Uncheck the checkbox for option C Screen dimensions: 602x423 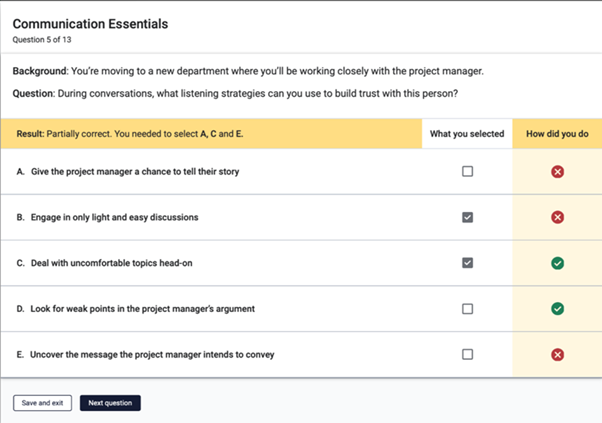pyautogui.click(x=467, y=263)
